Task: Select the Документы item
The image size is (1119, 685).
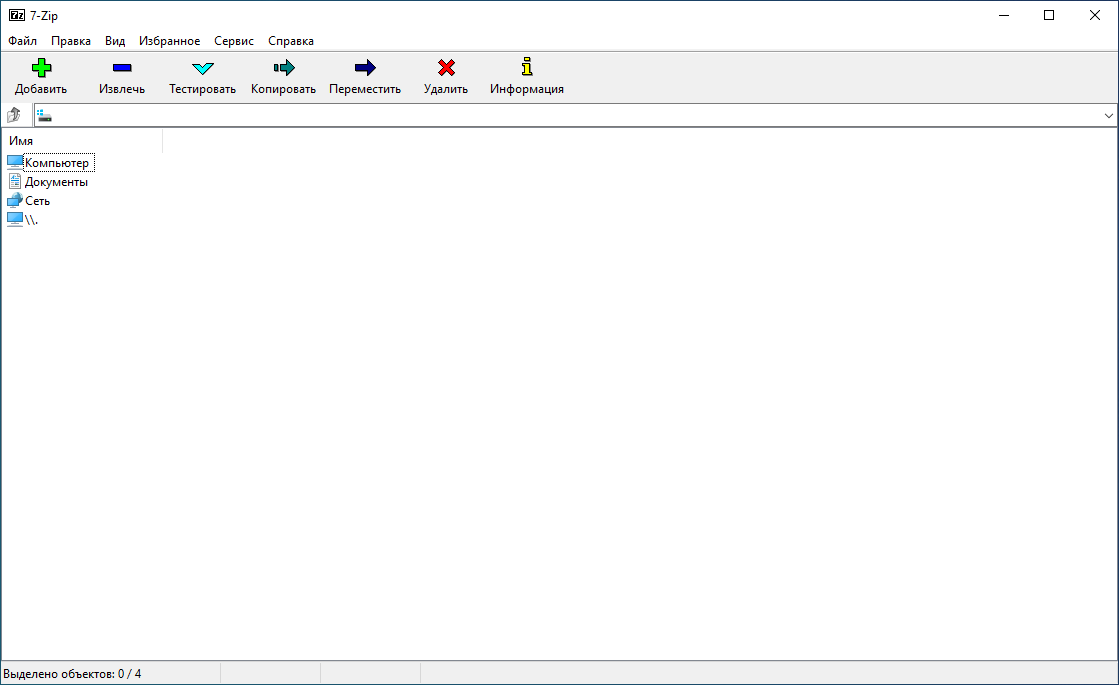Action: [55, 181]
